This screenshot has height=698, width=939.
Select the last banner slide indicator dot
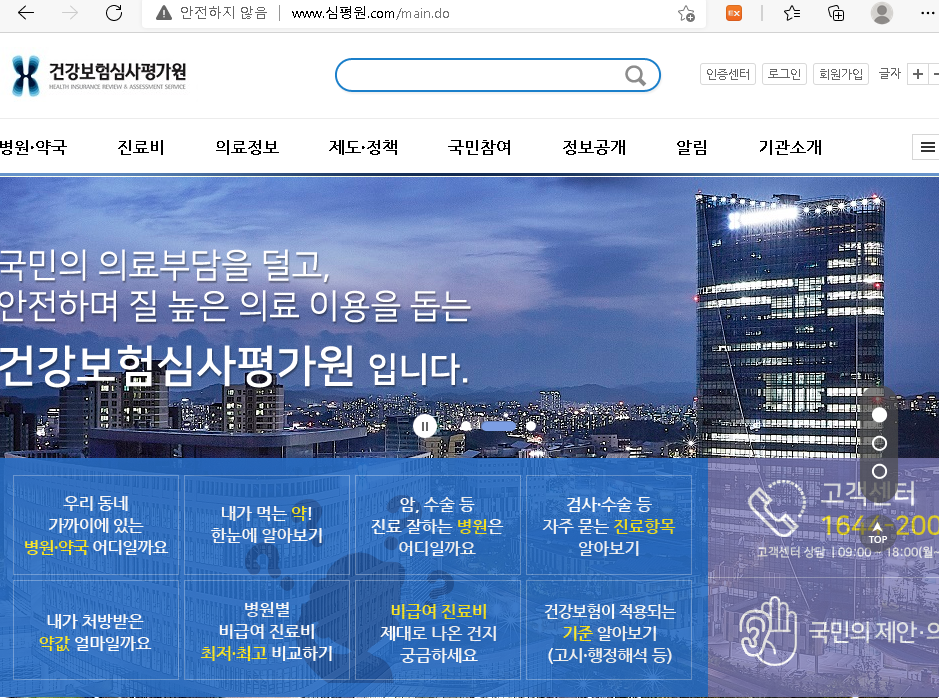point(531,426)
